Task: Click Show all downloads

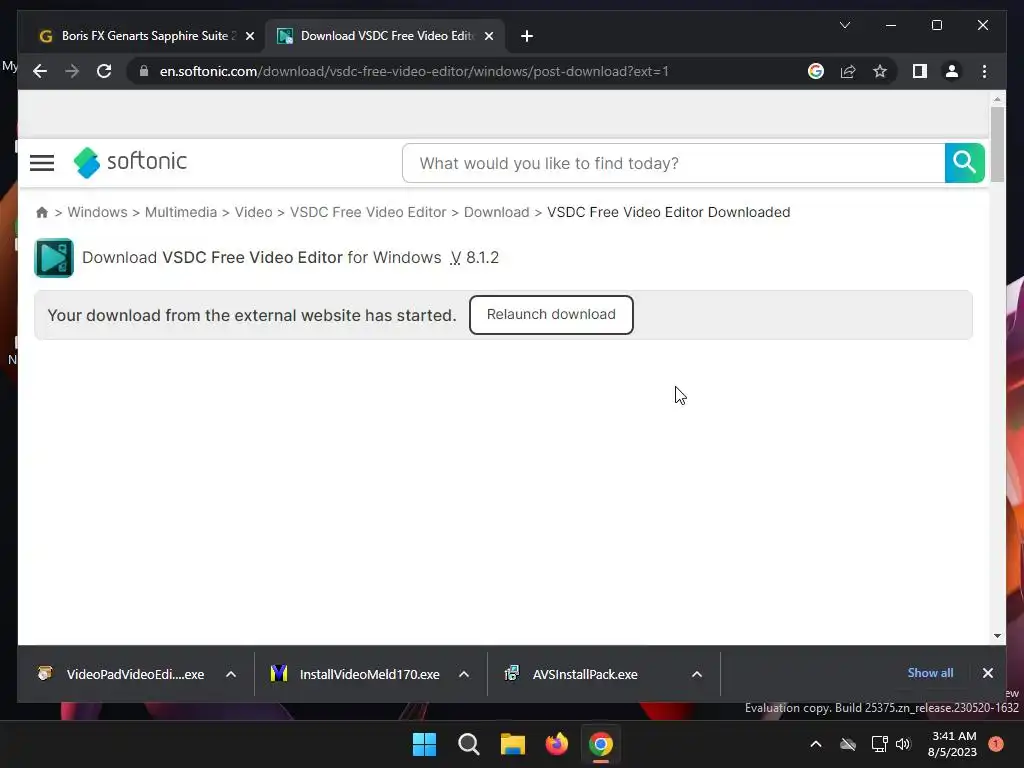Action: [930, 673]
